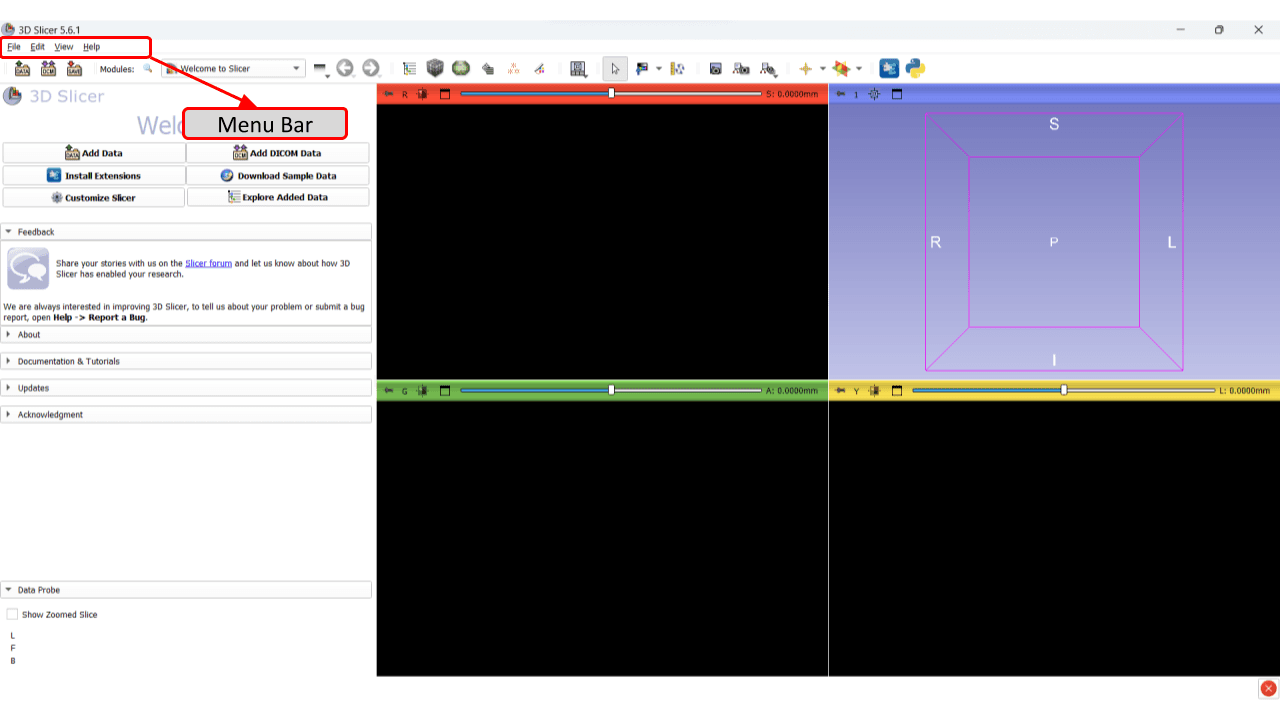Screen dimensions: 1280x720
Task: Click the screenshot capture camera icon
Action: tap(716, 68)
